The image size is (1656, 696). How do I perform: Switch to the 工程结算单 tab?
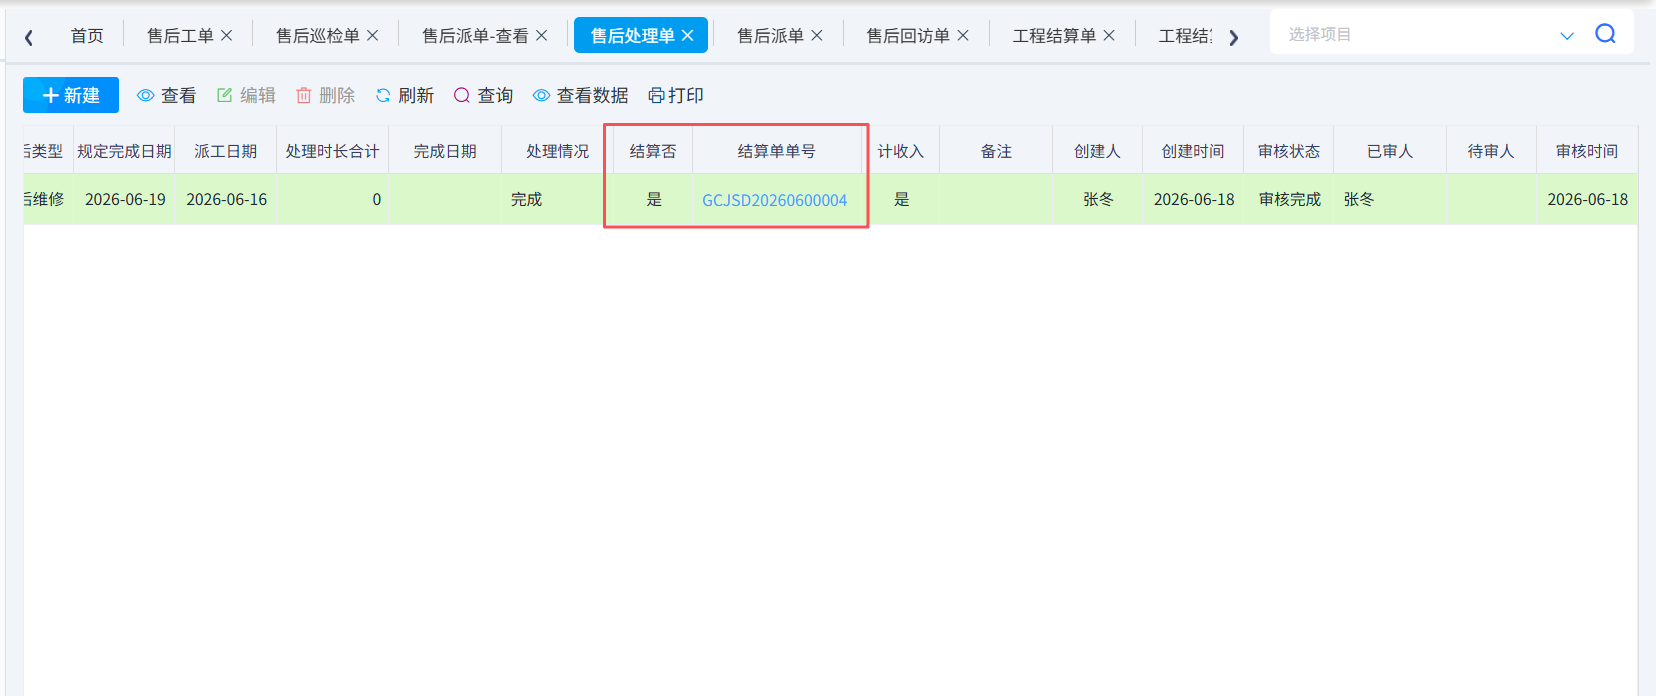(1054, 35)
